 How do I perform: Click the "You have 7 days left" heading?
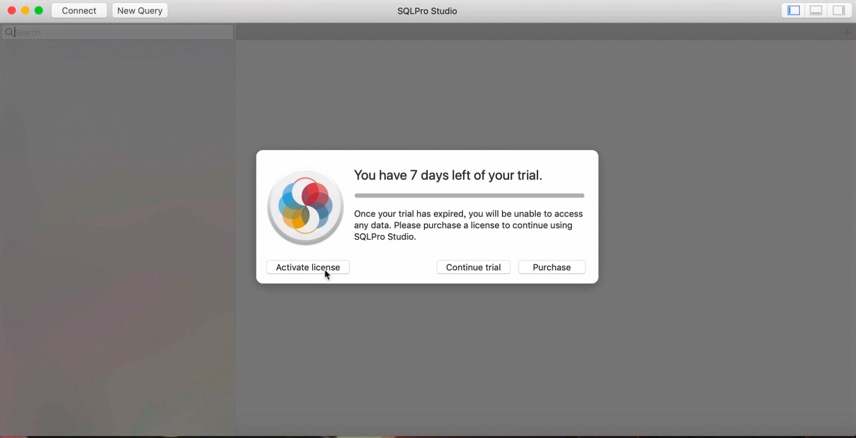pyautogui.click(x=448, y=175)
